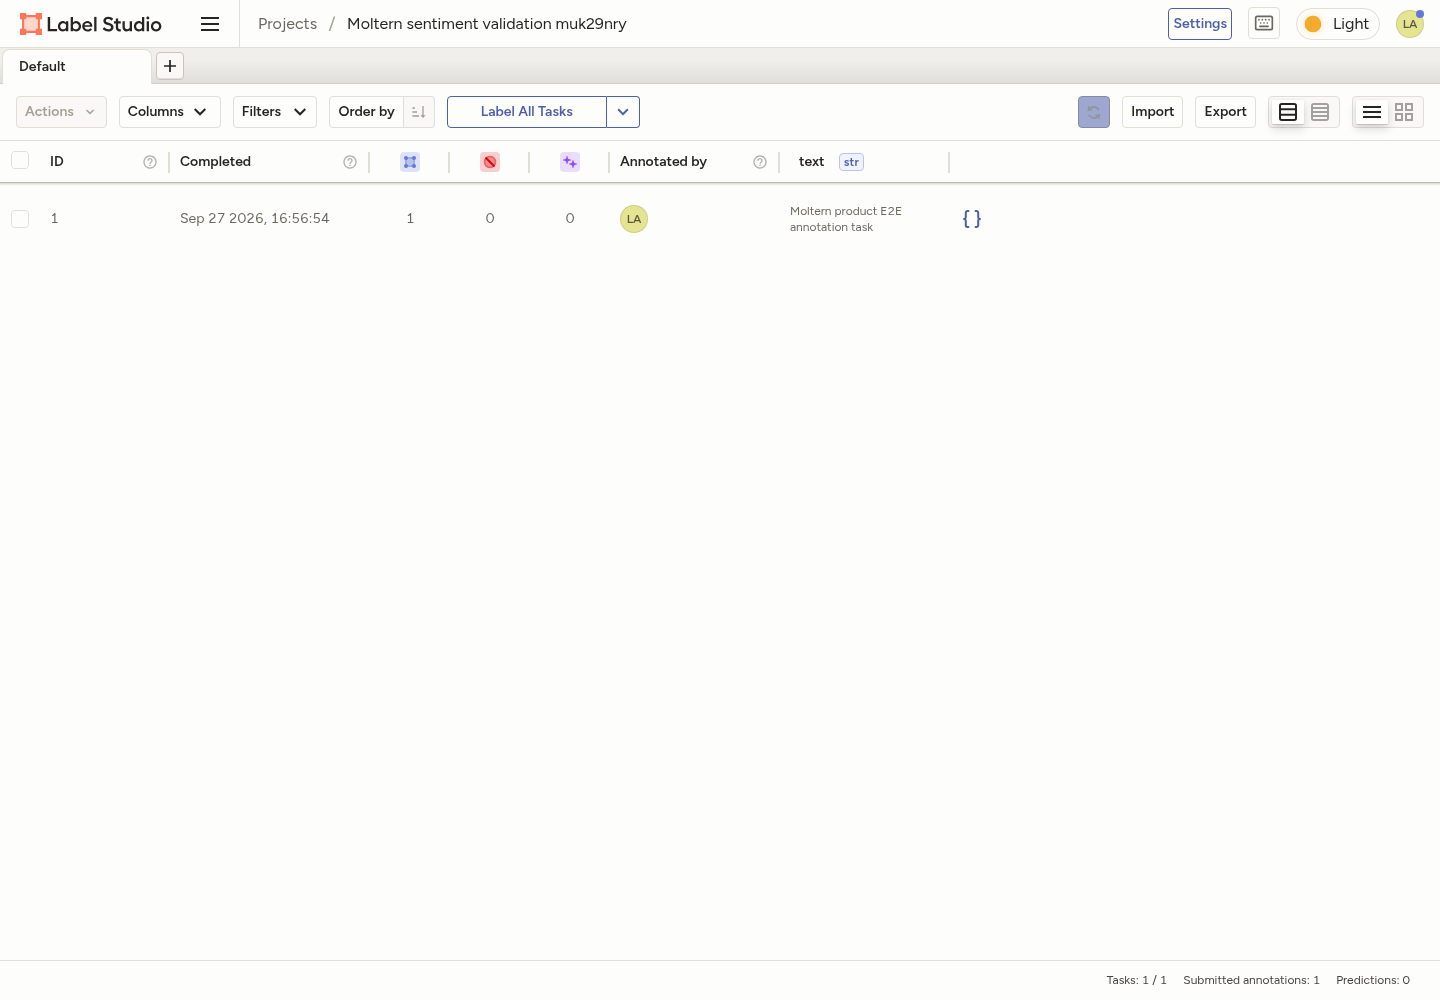Click the Export button

1226,112
